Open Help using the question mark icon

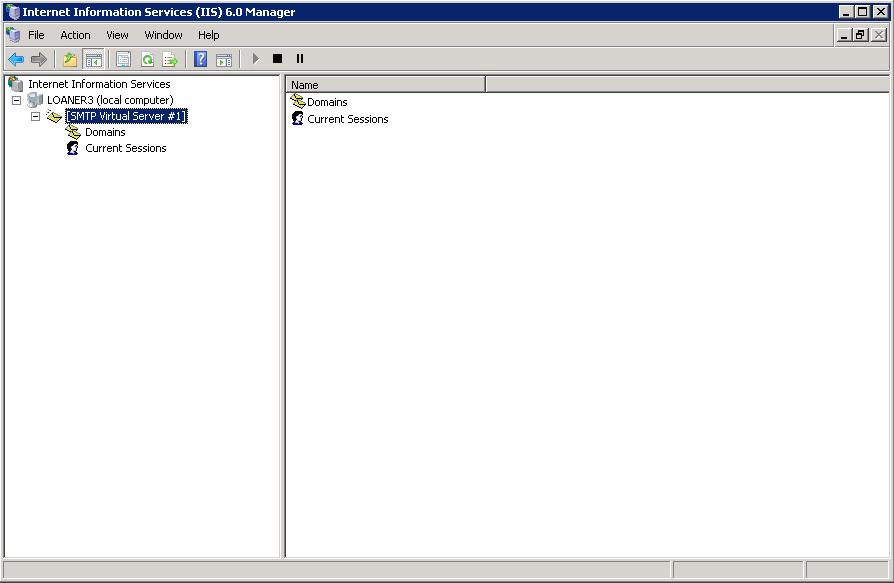[x=199, y=59]
